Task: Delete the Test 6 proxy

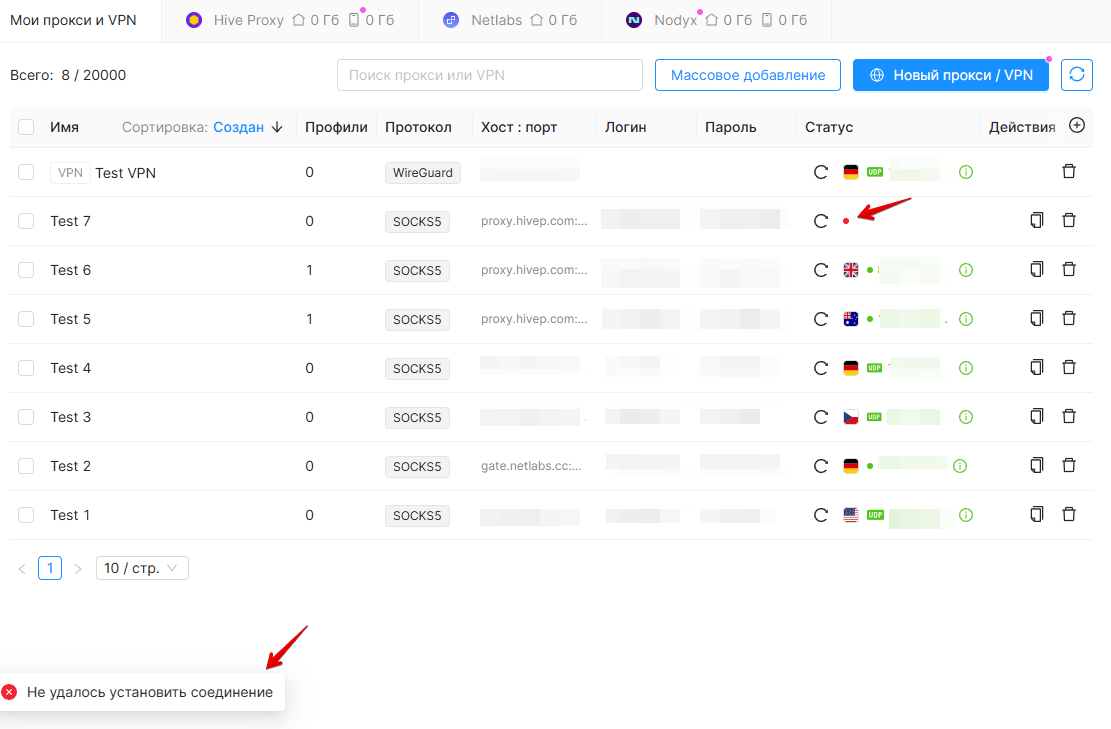Action: pyautogui.click(x=1069, y=269)
